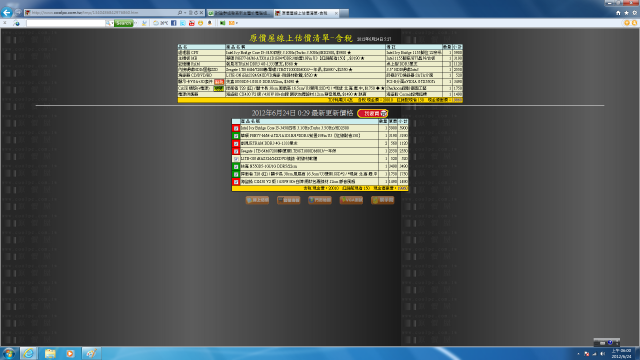Open Windows Media Player in taskbar
Screen dimensions: 640x360
coord(70,353)
